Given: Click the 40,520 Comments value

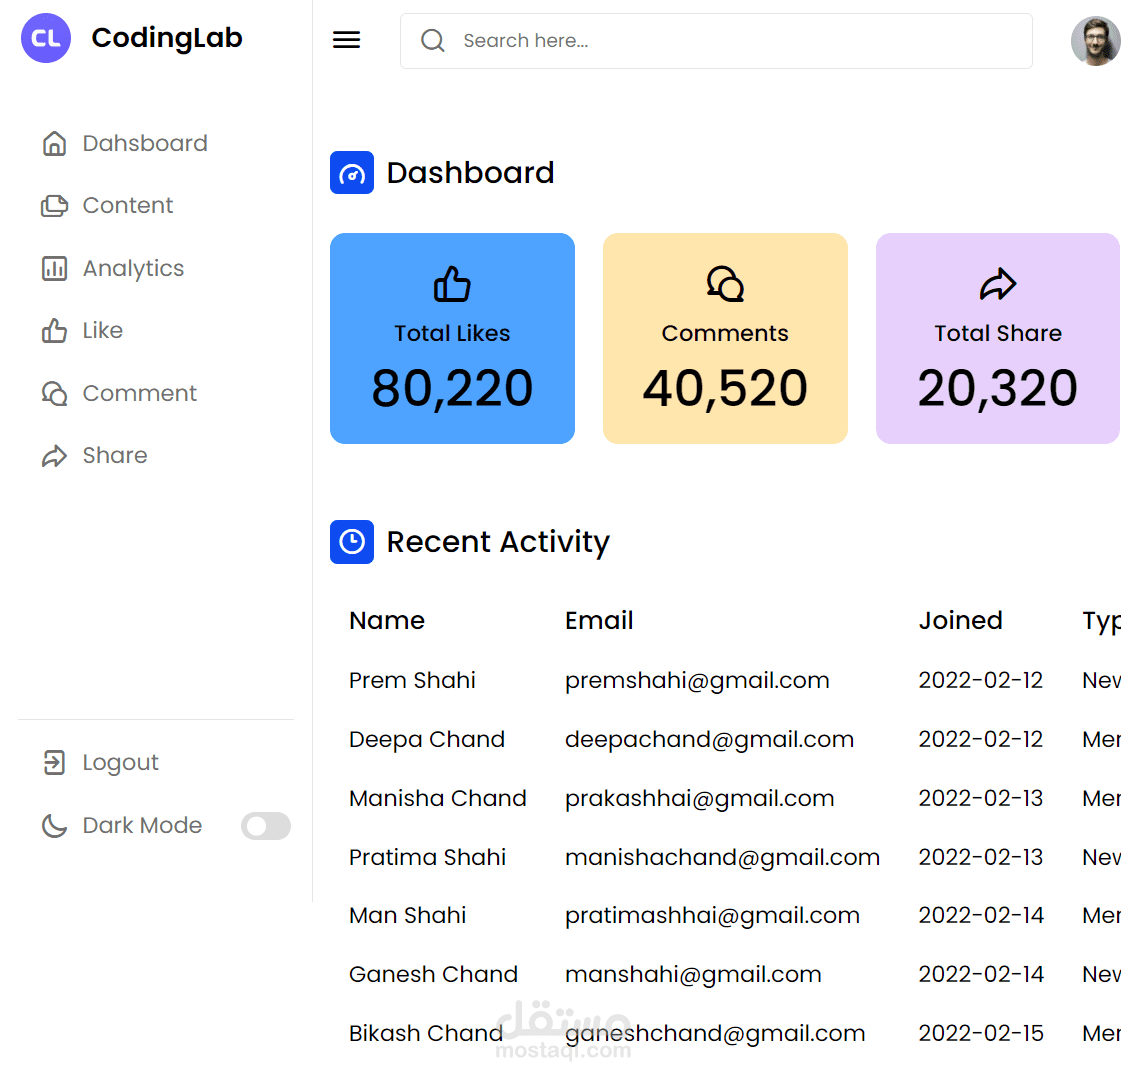Looking at the screenshot, I should [x=725, y=388].
